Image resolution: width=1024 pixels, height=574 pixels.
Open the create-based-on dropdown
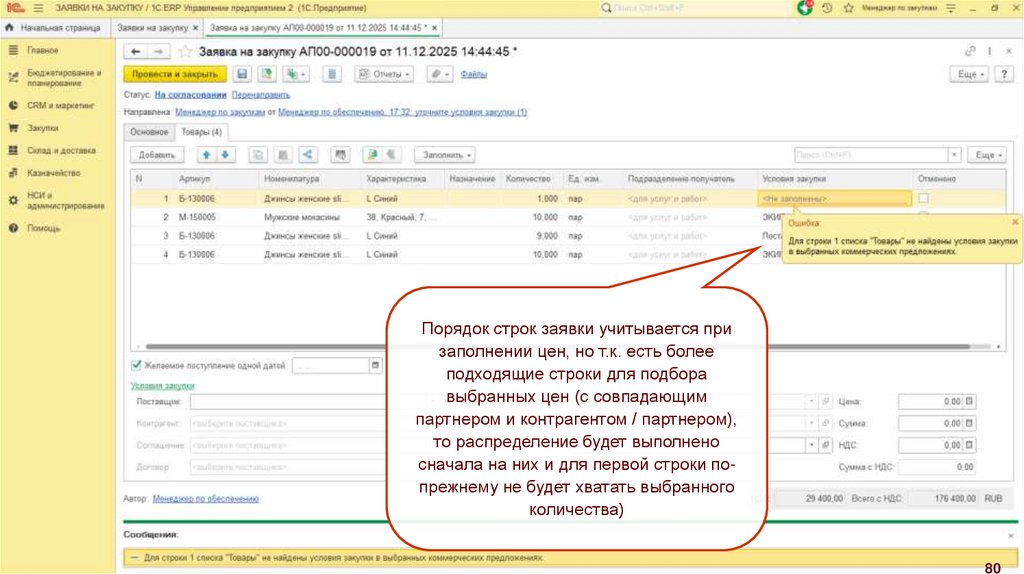click(x=295, y=74)
